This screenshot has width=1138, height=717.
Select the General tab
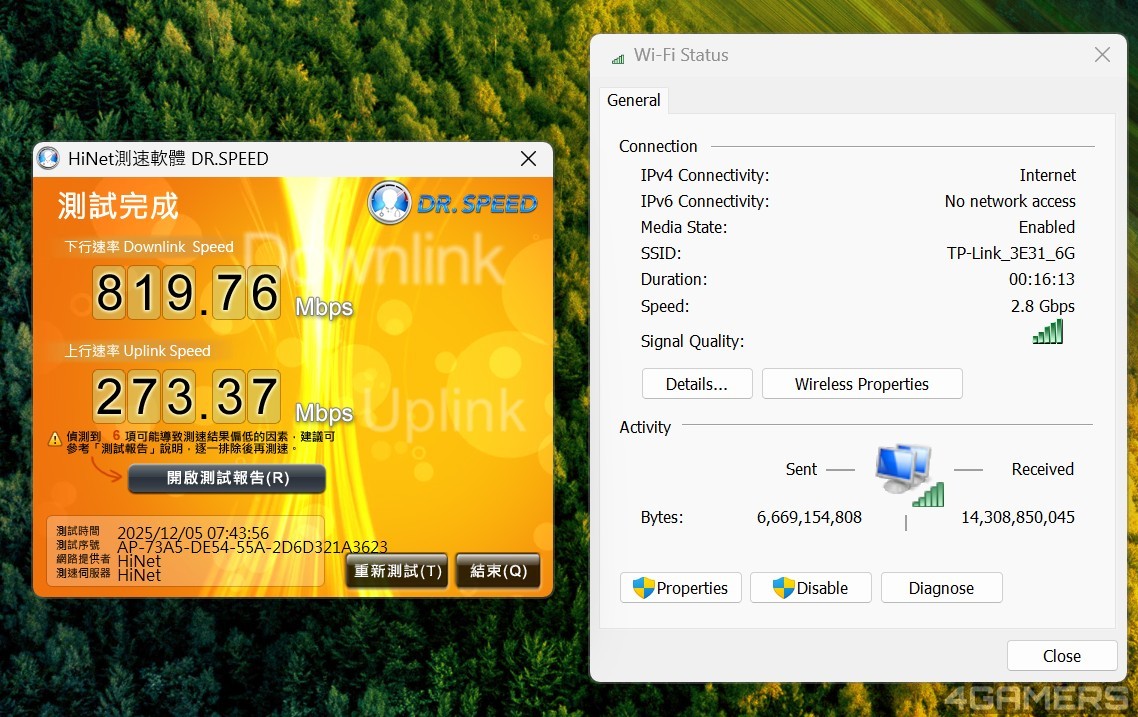click(634, 100)
